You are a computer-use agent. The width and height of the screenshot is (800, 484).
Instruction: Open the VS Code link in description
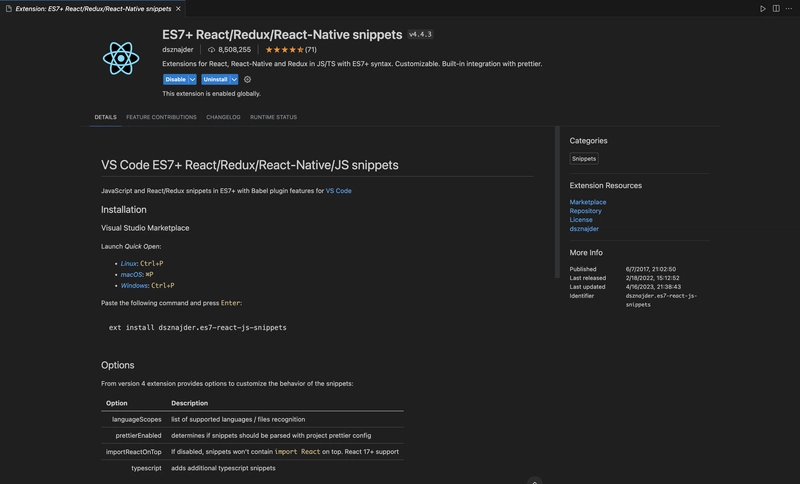339,191
